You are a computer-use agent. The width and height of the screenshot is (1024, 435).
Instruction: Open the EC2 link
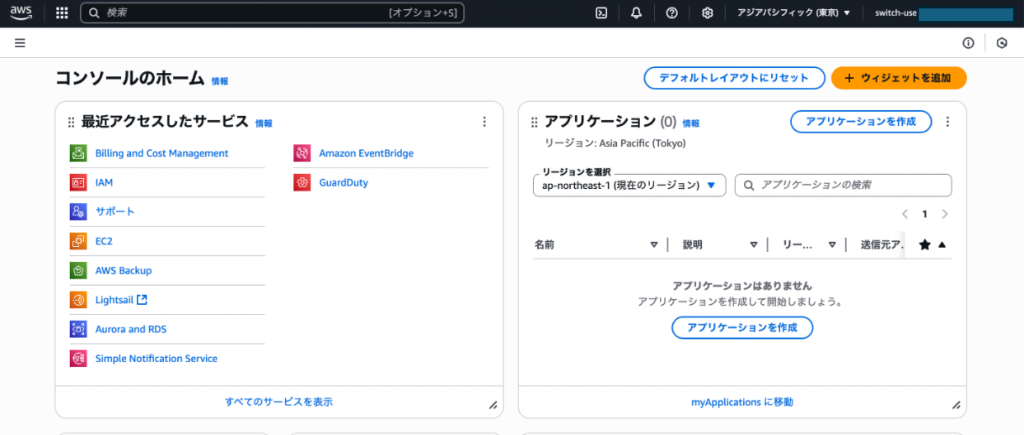click(104, 241)
